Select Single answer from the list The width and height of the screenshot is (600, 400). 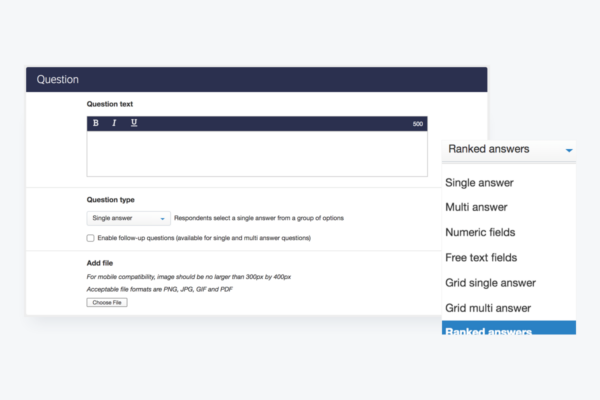point(479,183)
